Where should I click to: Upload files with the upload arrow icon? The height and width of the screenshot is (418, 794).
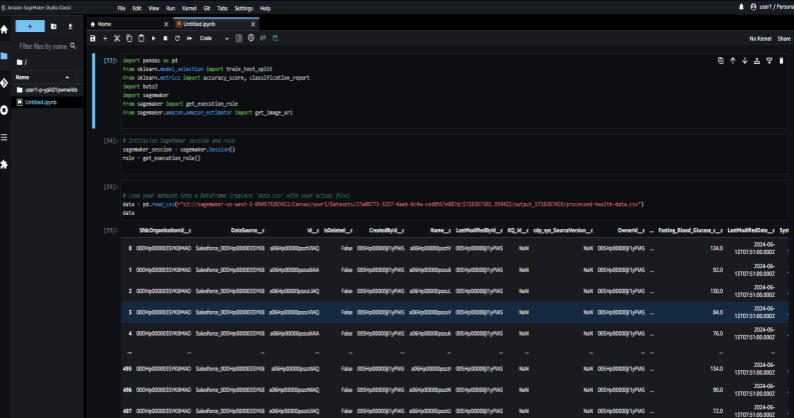click(x=70, y=26)
